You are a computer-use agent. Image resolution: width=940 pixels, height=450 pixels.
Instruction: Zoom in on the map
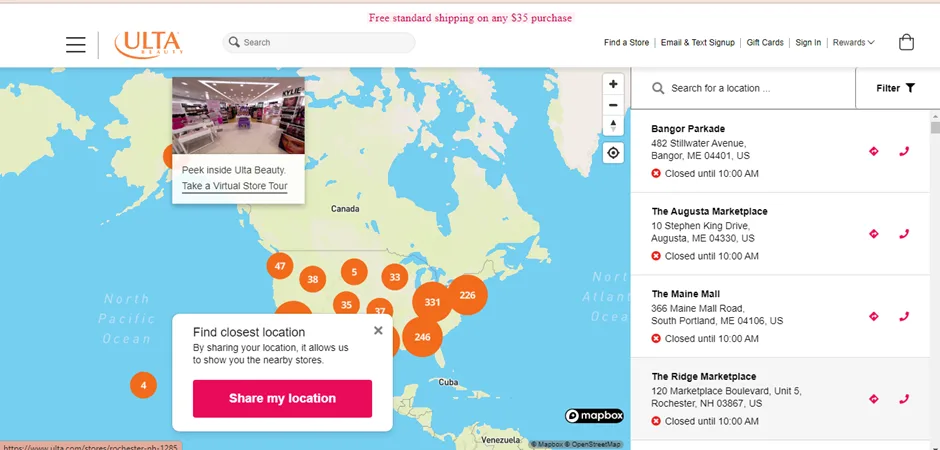[613, 84]
